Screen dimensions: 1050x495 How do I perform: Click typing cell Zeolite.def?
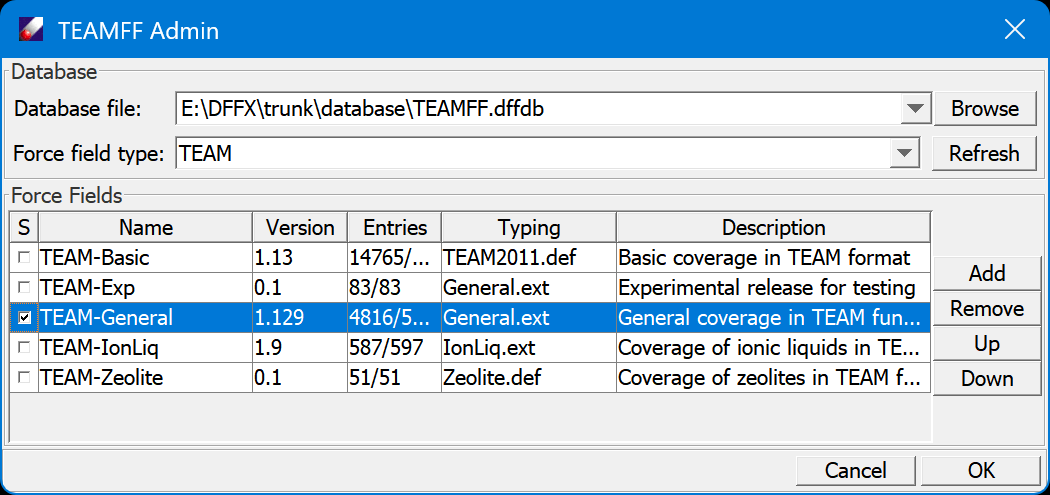pyautogui.click(x=529, y=378)
